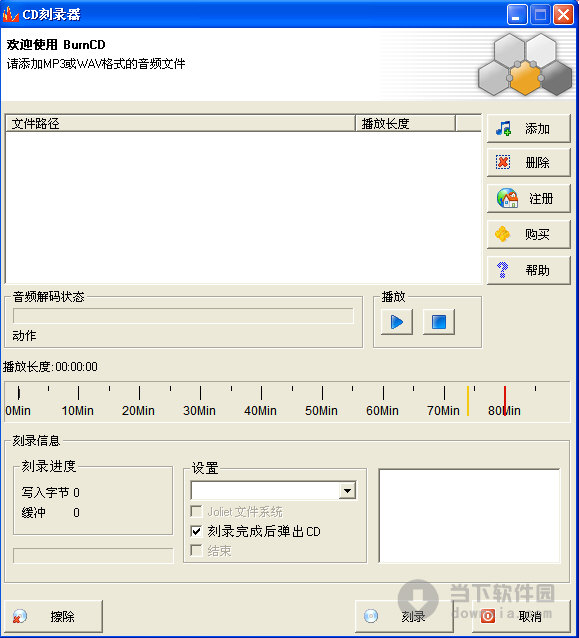579x638 pixels.
Task: Click the 播放长度 column header
Action: coord(405,123)
